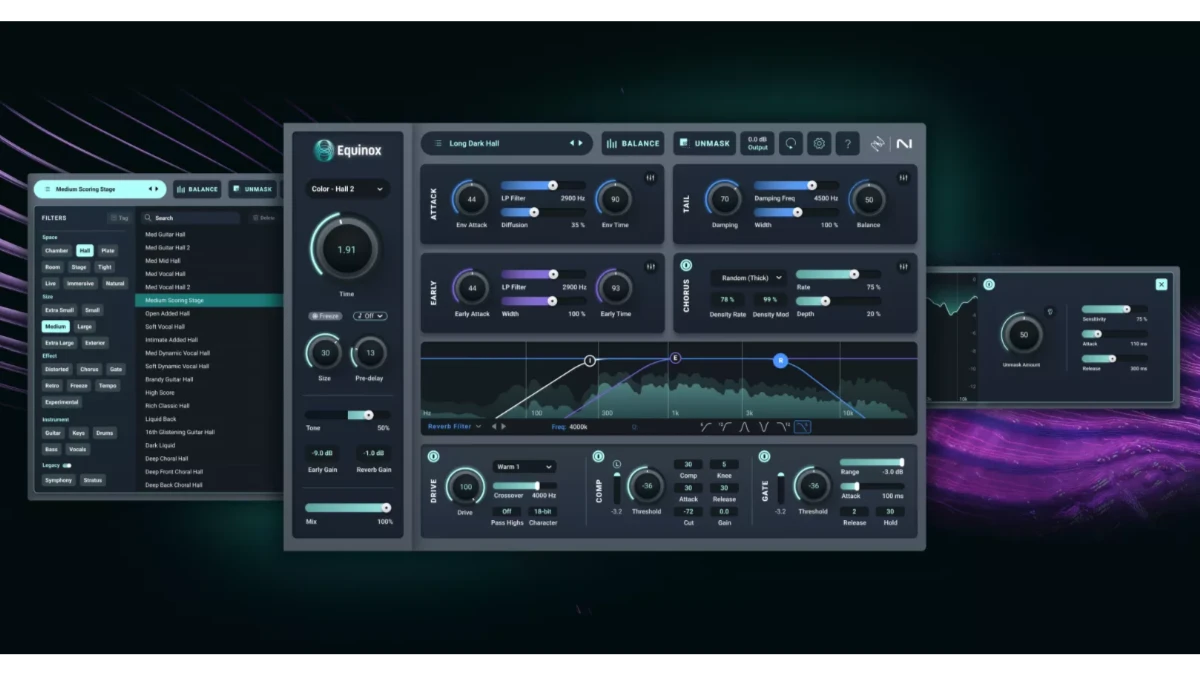Click the BALANCE button in main window
Viewport: 1200px width, 675px height.
tap(633, 143)
